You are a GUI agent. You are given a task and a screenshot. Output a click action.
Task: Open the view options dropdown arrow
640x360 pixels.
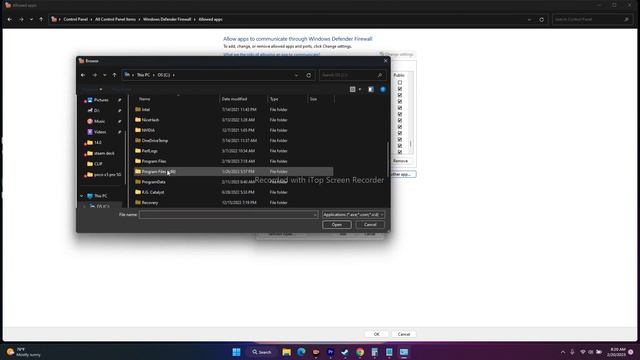click(360, 89)
